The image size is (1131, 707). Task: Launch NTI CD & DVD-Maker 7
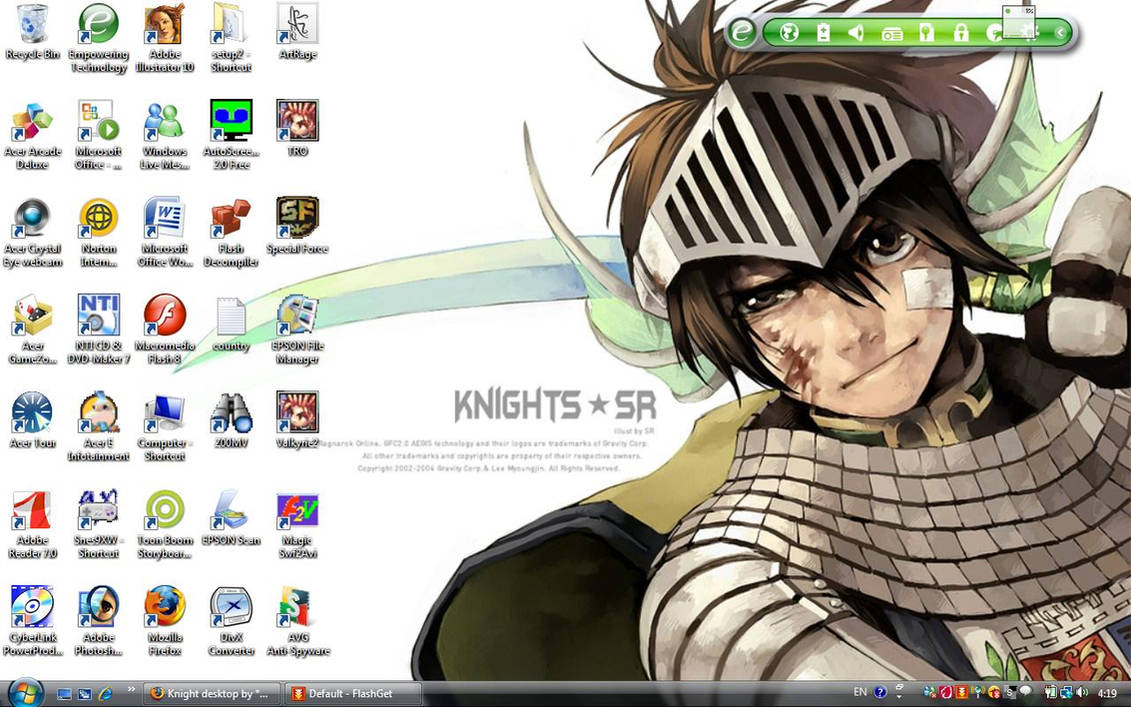99,330
